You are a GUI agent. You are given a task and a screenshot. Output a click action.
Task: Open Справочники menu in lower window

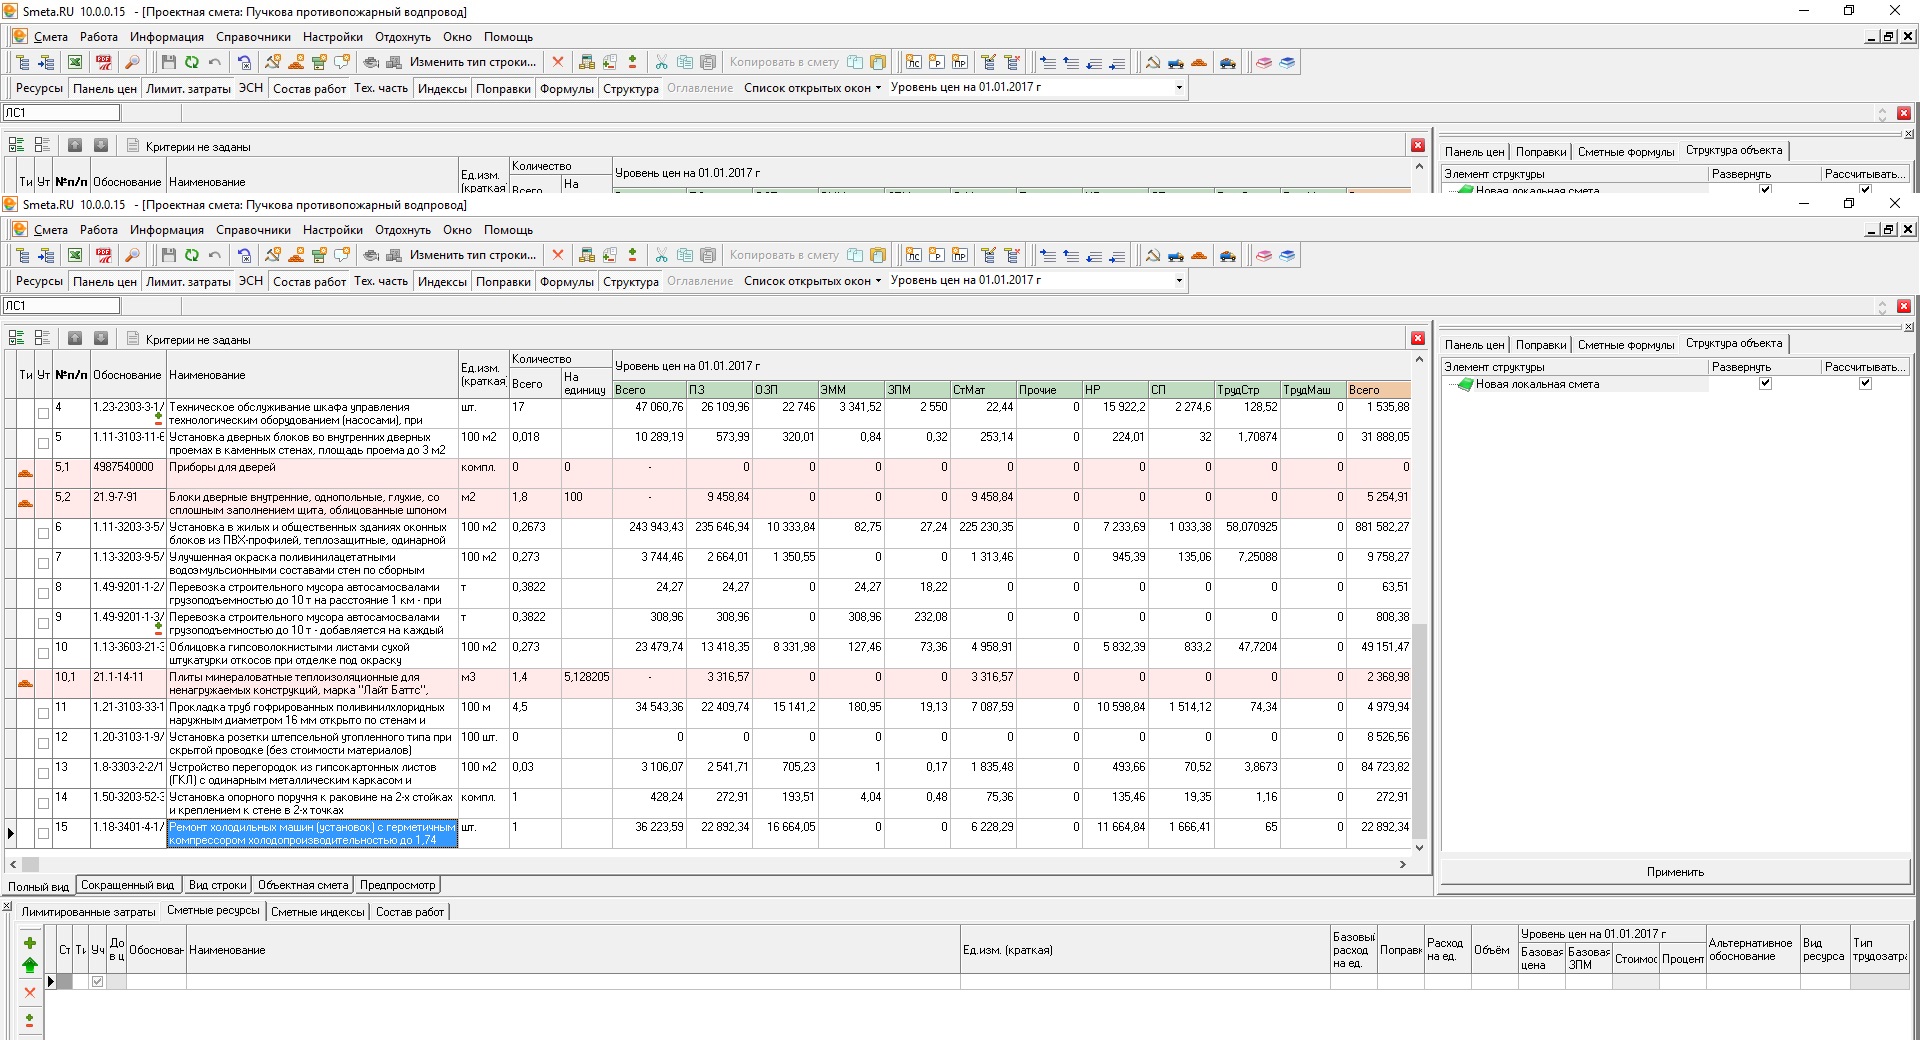(x=253, y=230)
